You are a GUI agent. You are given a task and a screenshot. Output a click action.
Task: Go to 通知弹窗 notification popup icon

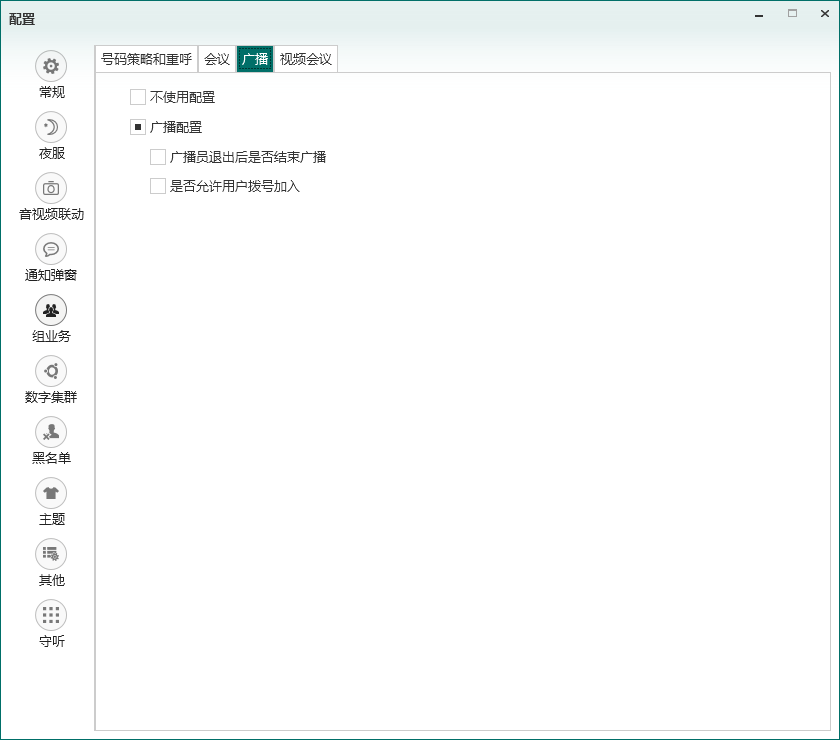point(51,249)
